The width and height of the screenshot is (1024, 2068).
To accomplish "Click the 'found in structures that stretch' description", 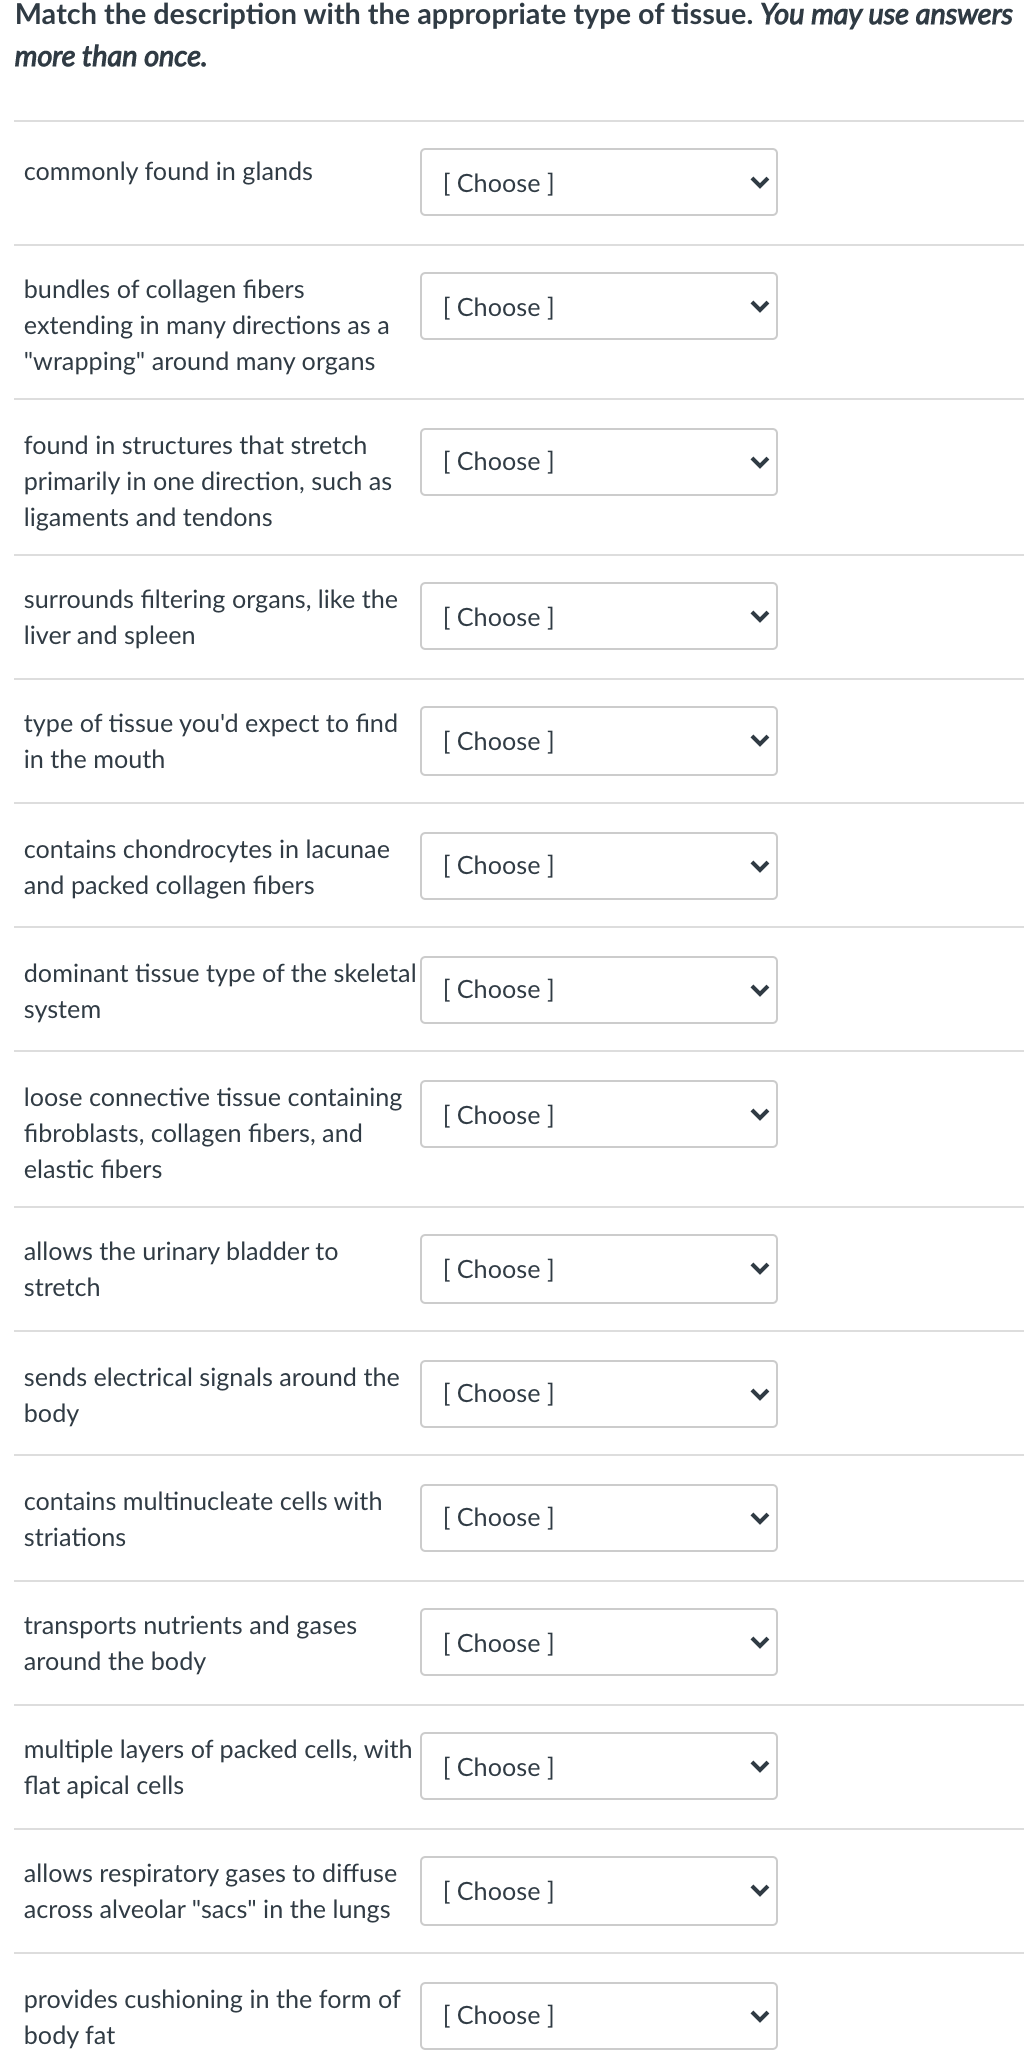I will point(208,481).
